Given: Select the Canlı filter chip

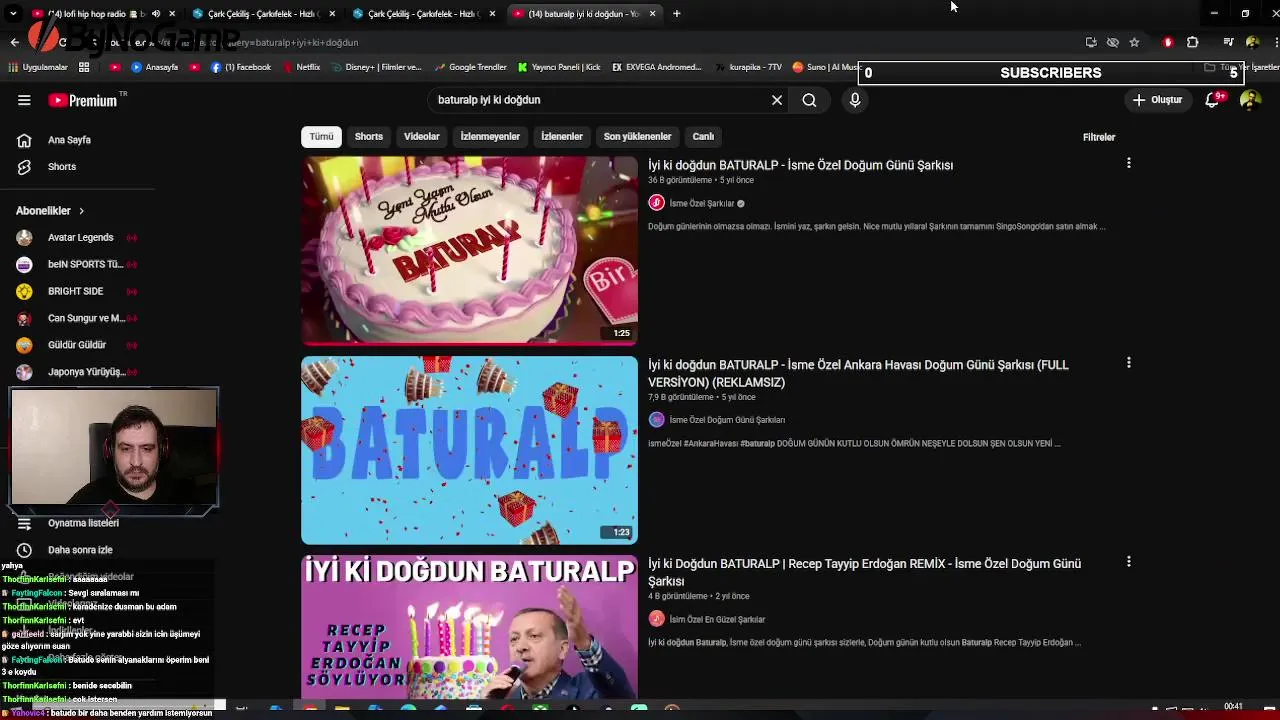Looking at the screenshot, I should tap(703, 136).
